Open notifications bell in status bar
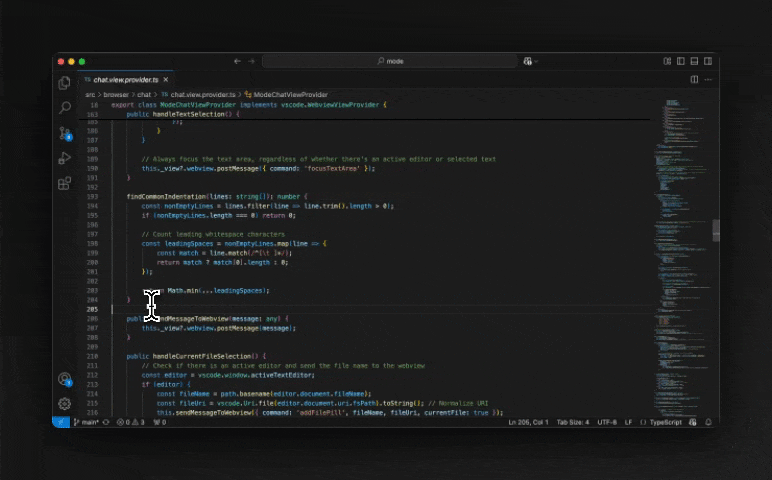This screenshot has height=480, width=772. click(x=708, y=422)
